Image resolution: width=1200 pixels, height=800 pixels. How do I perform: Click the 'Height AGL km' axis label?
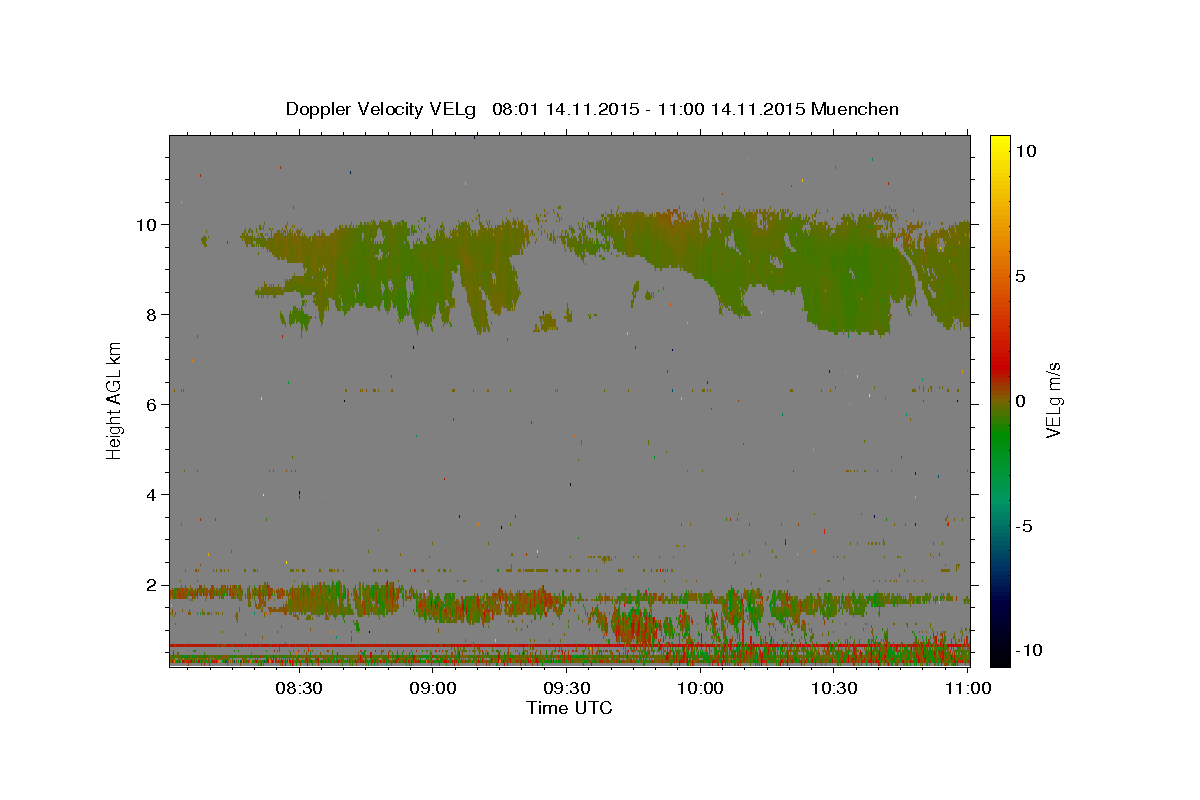[115, 400]
